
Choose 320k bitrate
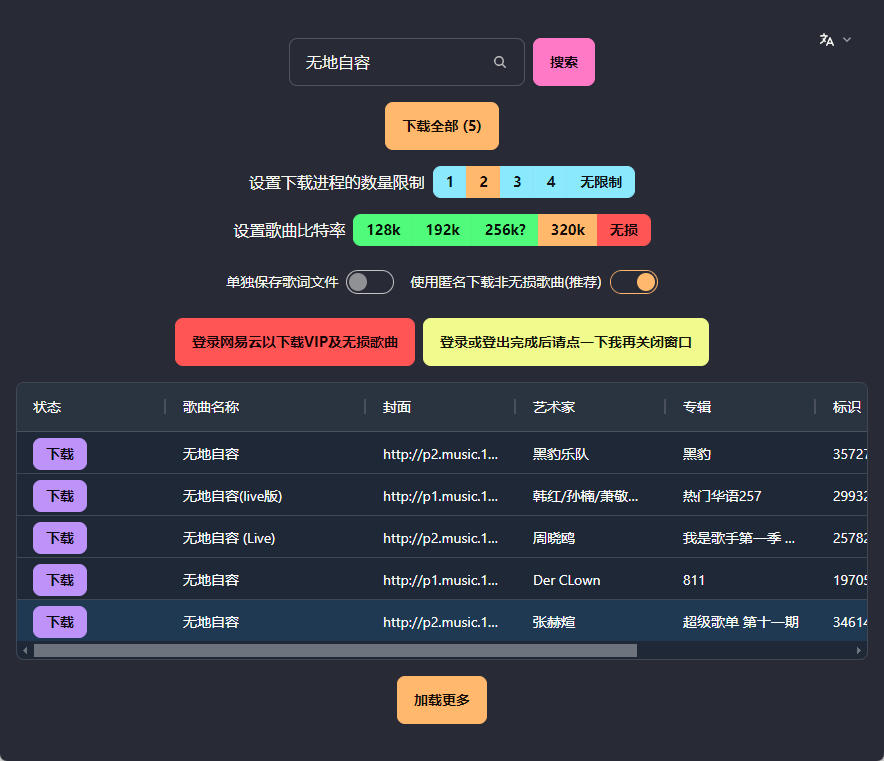click(x=568, y=230)
